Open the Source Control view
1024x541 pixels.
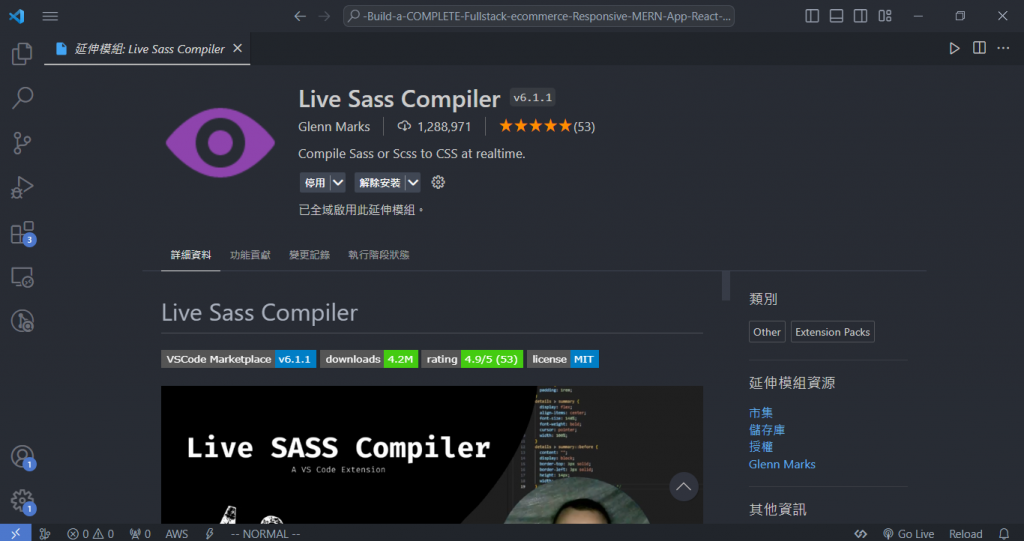(x=22, y=143)
